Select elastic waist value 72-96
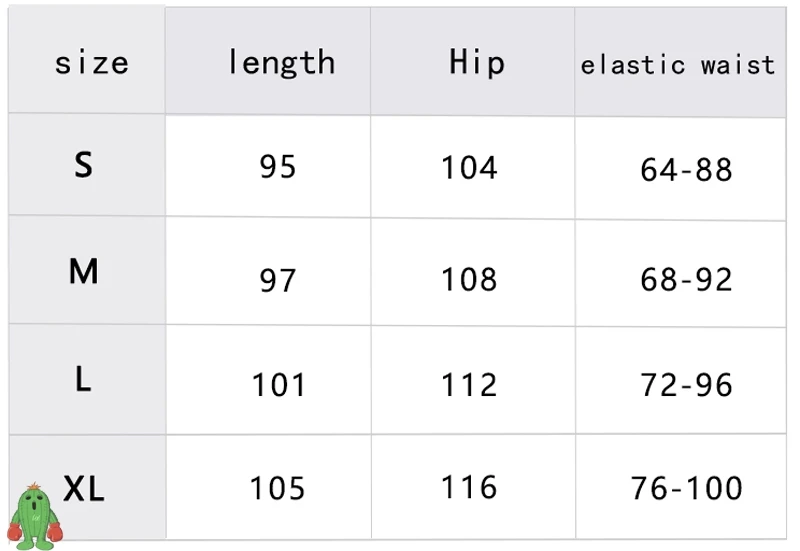Viewport: 800px width, 551px height. pyautogui.click(x=686, y=384)
